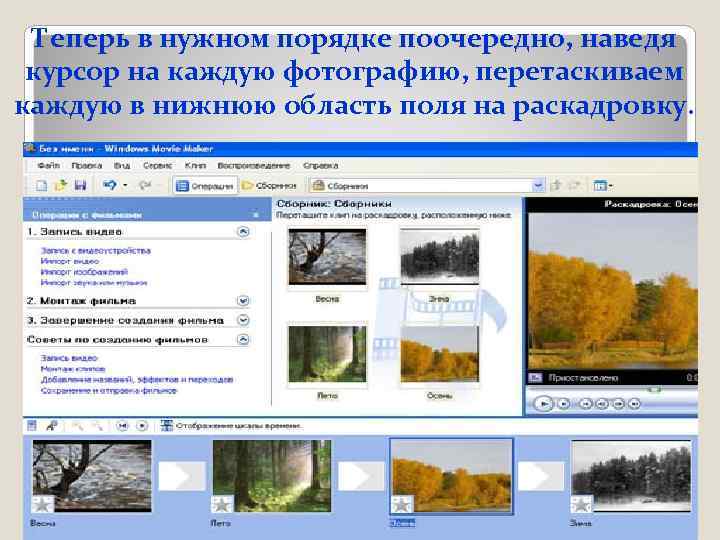Click the zoom out magnifier on storyboard toolbar
The image size is (720, 540).
tap(96, 426)
